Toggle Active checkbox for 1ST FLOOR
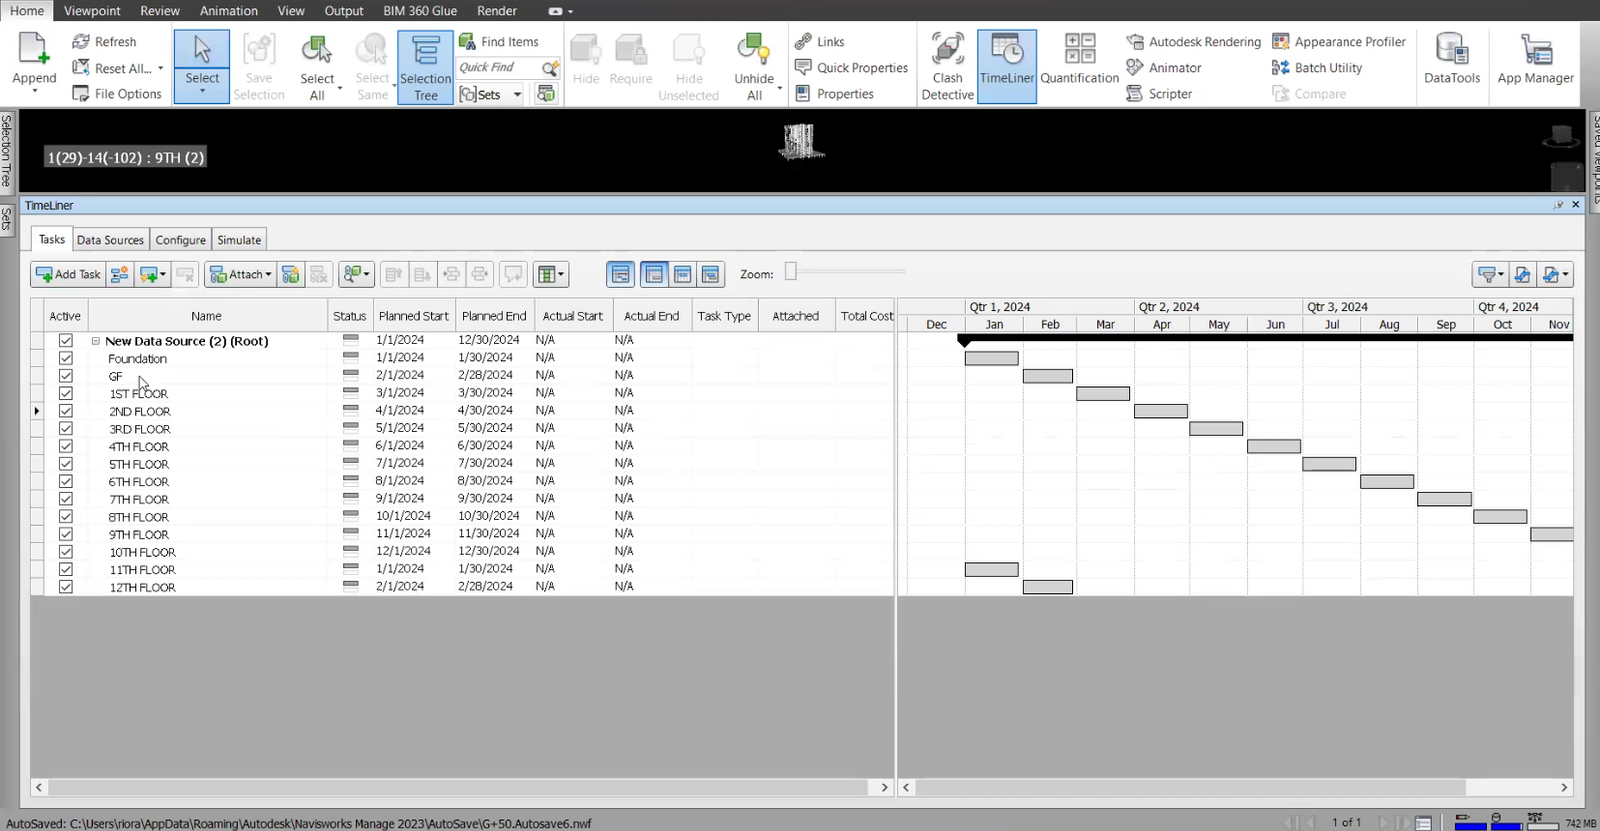This screenshot has height=831, width=1600. (66, 393)
